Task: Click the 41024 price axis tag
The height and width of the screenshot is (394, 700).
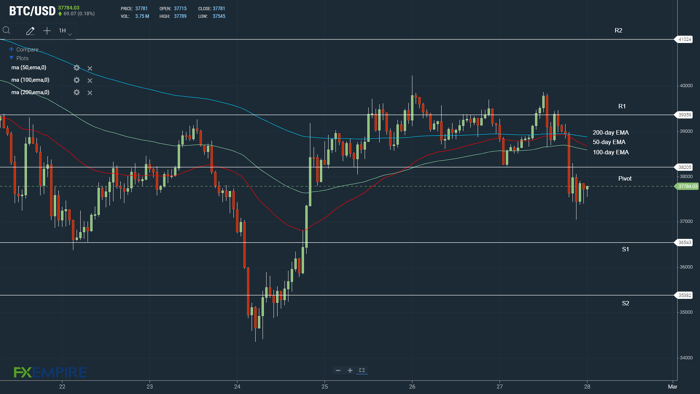Action: tap(684, 40)
